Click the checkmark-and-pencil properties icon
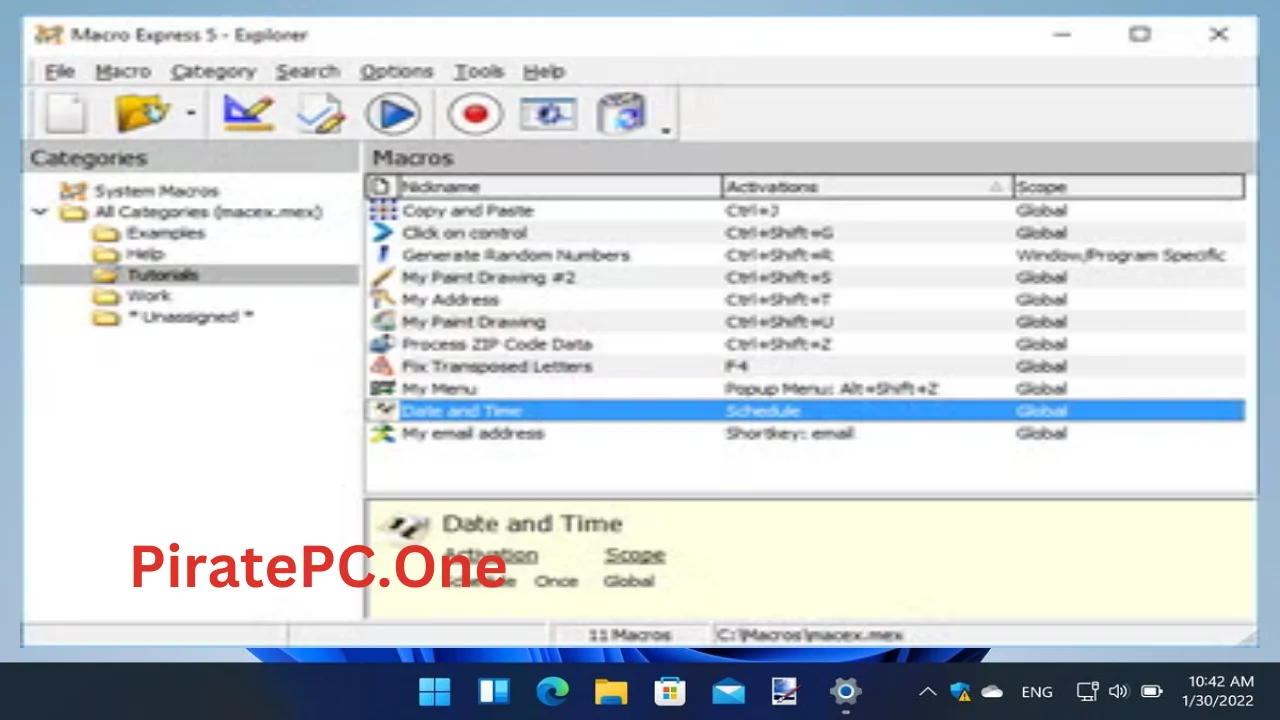 click(320, 113)
